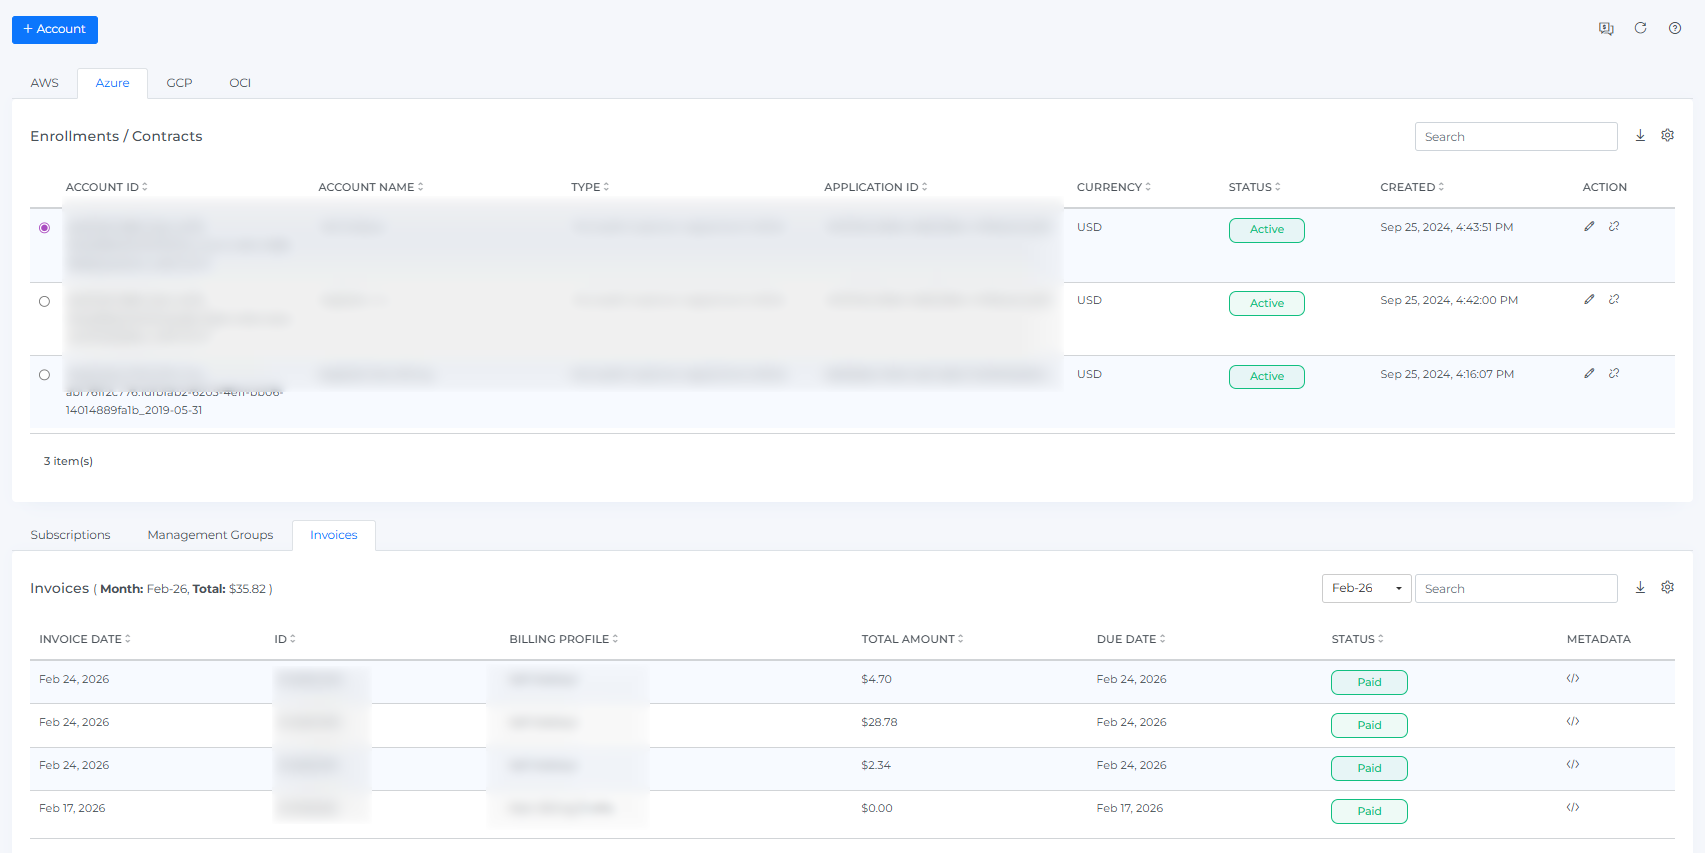Open the Feb-26 month dropdown
1705x853 pixels.
[1366, 588]
